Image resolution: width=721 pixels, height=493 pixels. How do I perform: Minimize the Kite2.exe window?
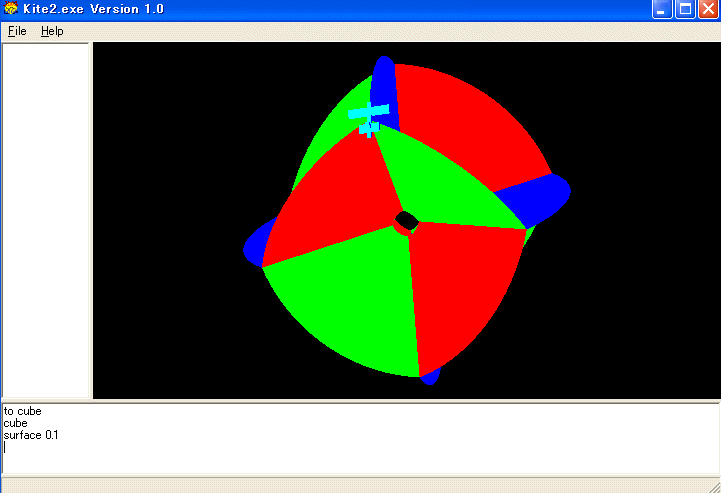point(662,9)
